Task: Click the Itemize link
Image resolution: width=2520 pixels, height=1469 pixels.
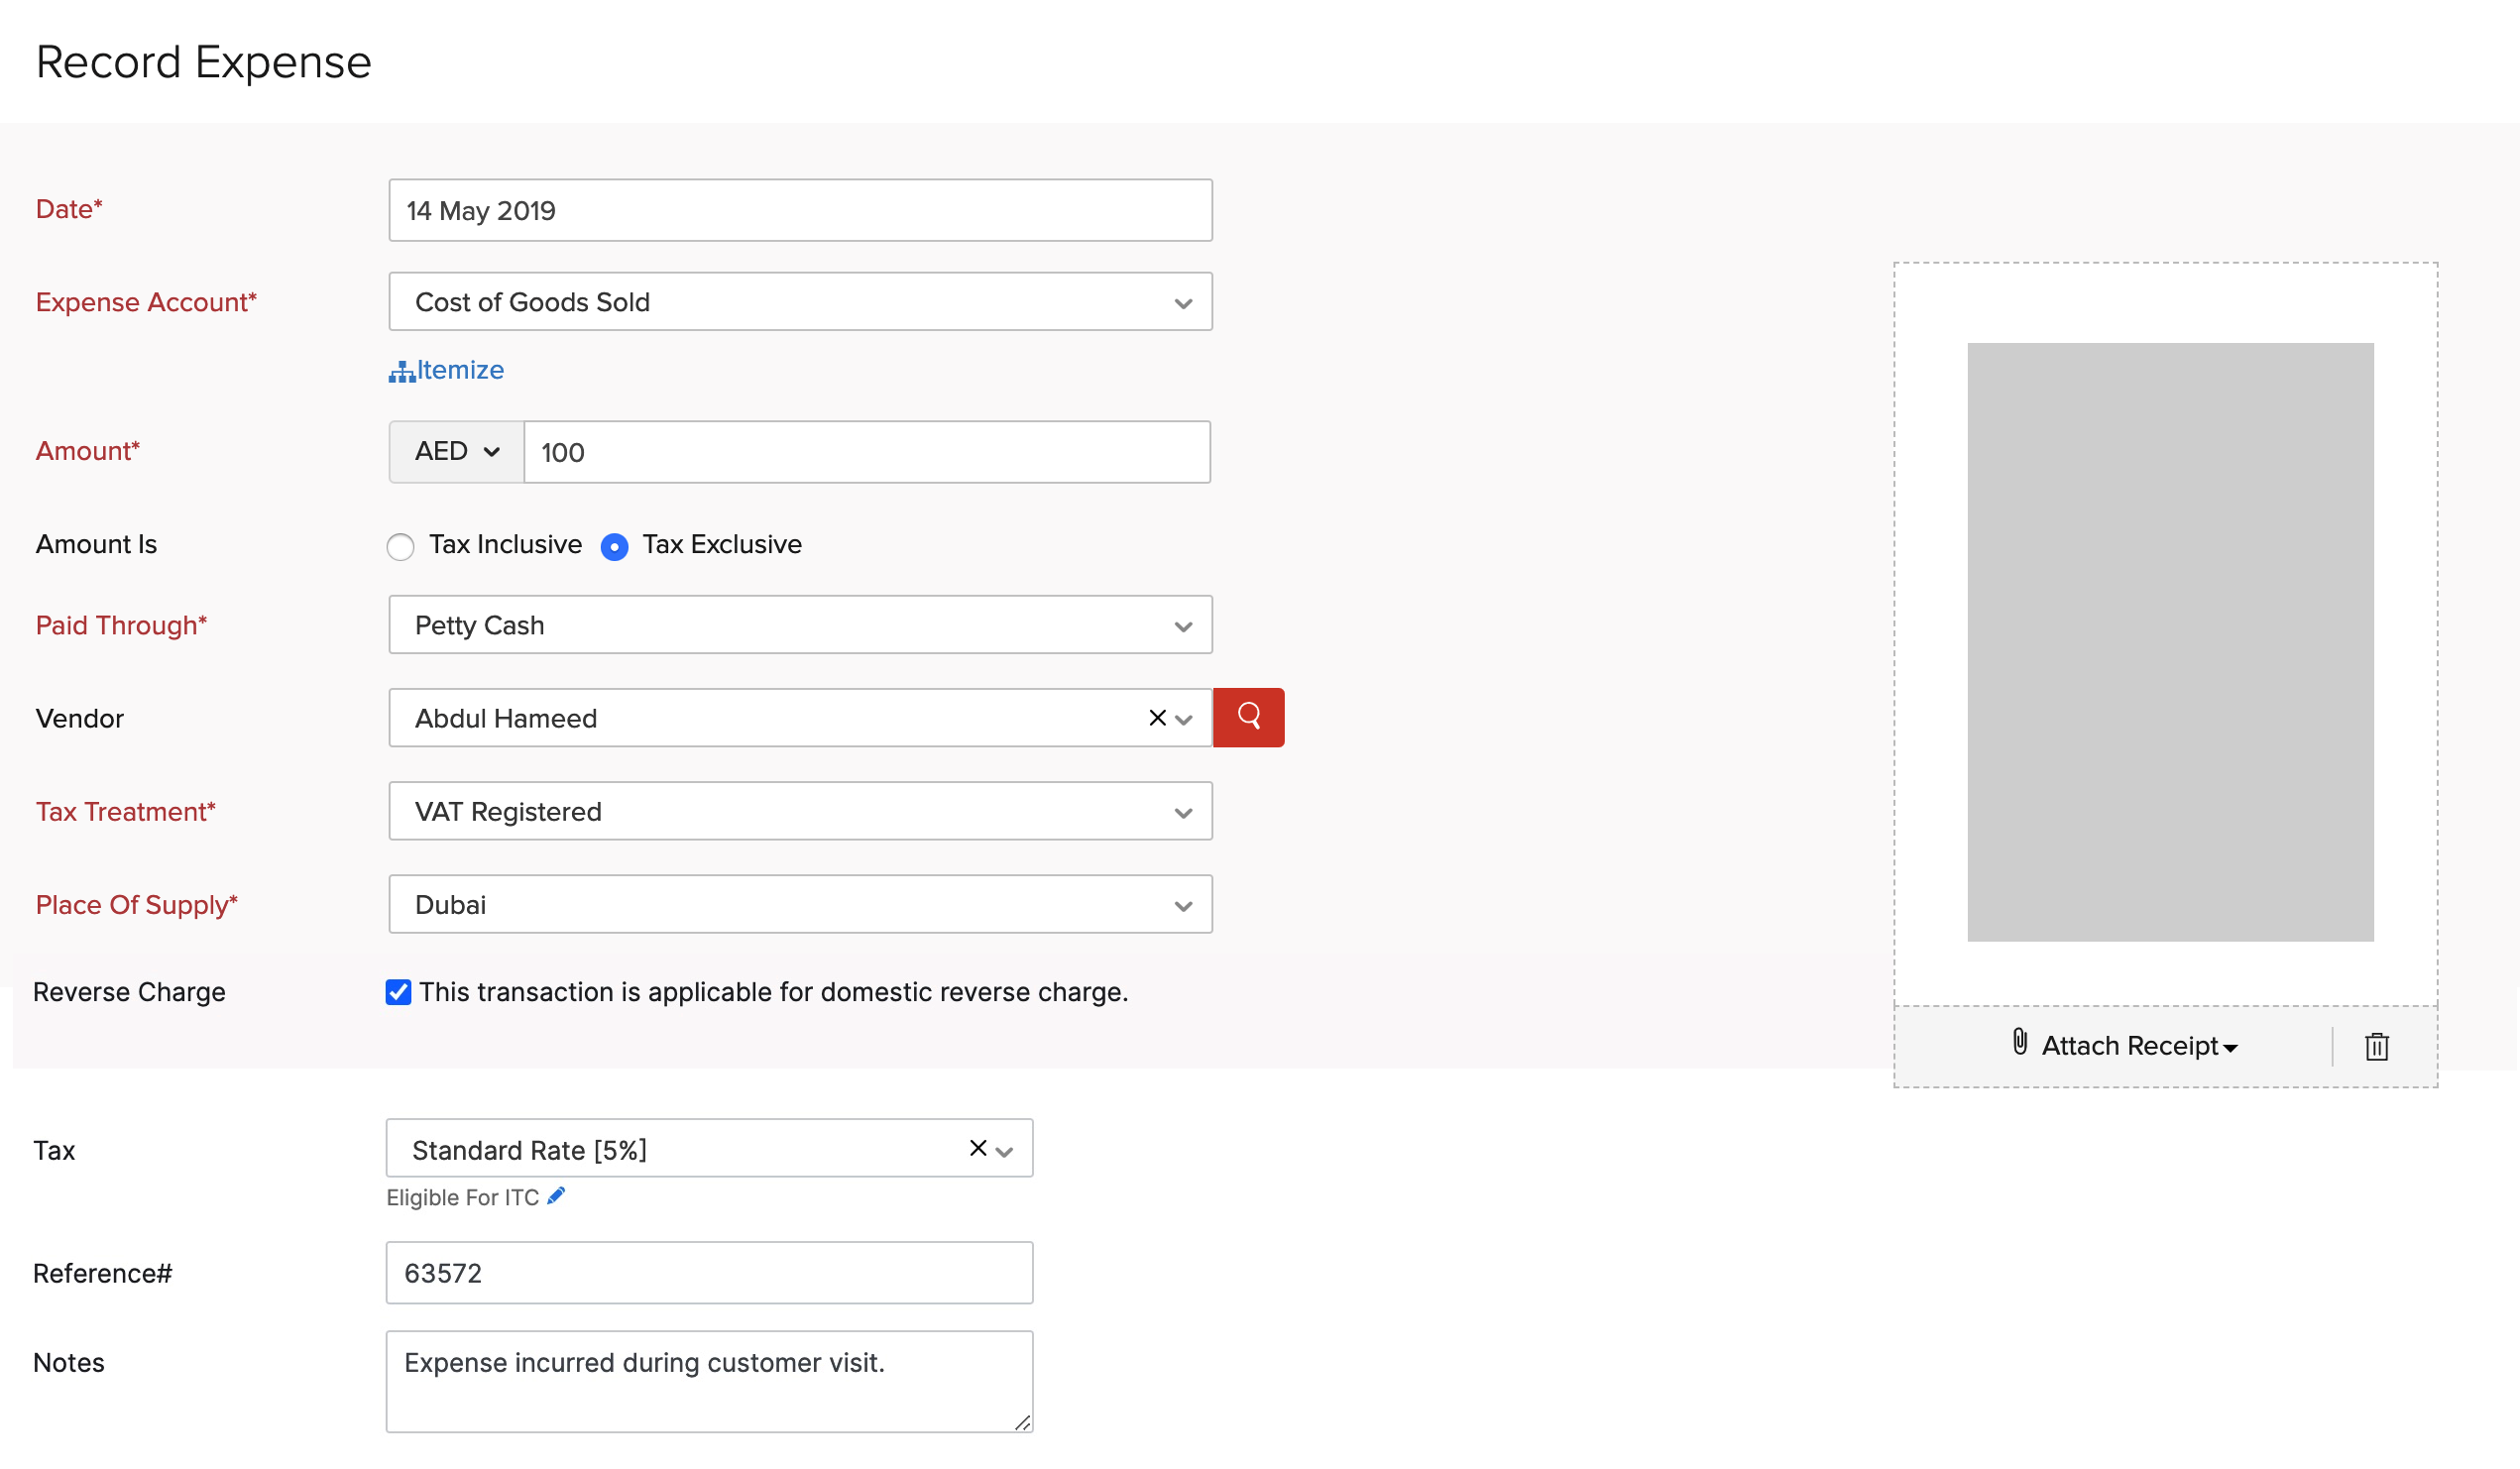Action: (460, 370)
